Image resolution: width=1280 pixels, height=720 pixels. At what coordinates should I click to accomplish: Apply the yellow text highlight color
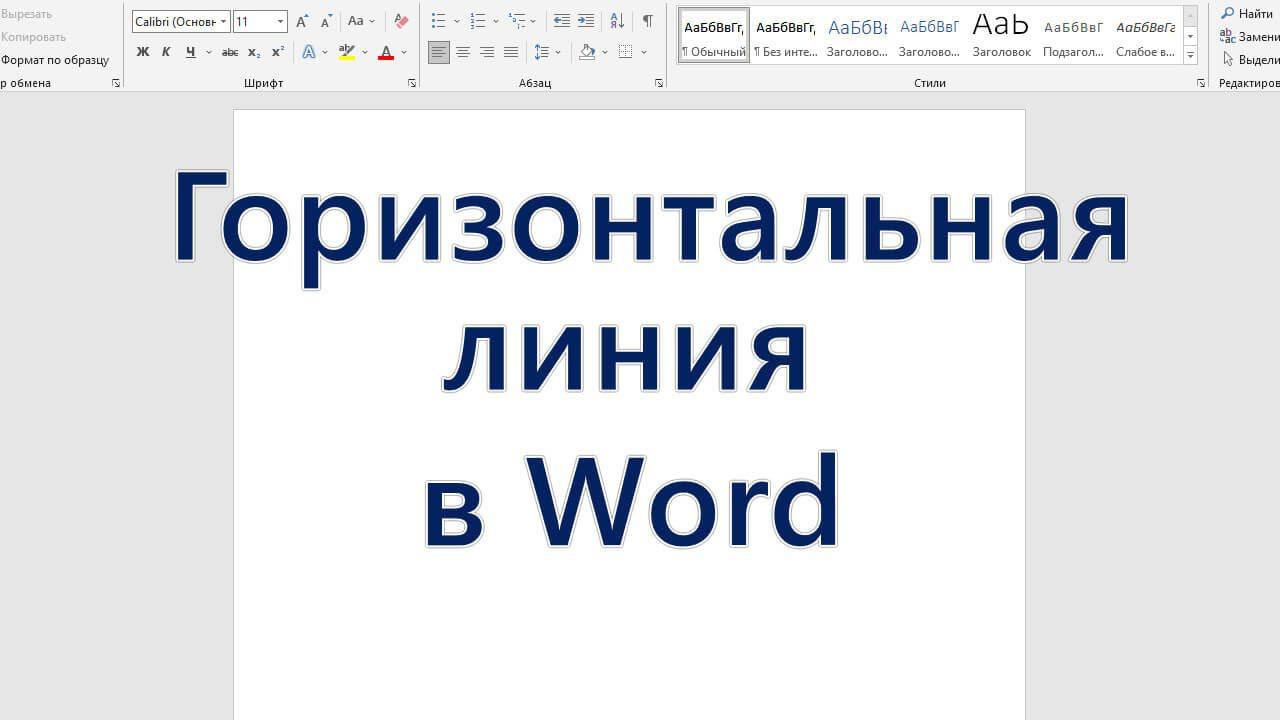click(x=347, y=52)
